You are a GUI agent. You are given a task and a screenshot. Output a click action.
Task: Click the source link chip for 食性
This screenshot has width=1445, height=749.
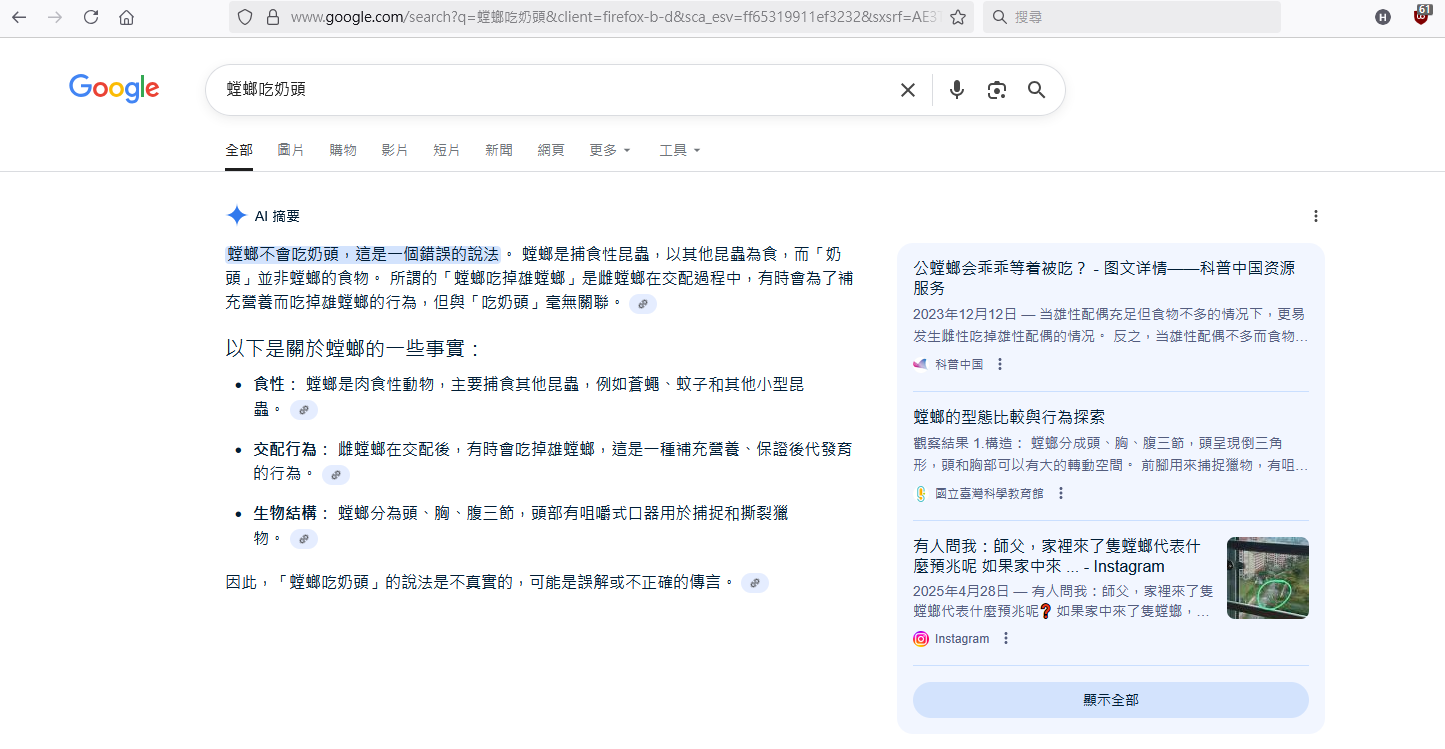pyautogui.click(x=304, y=410)
